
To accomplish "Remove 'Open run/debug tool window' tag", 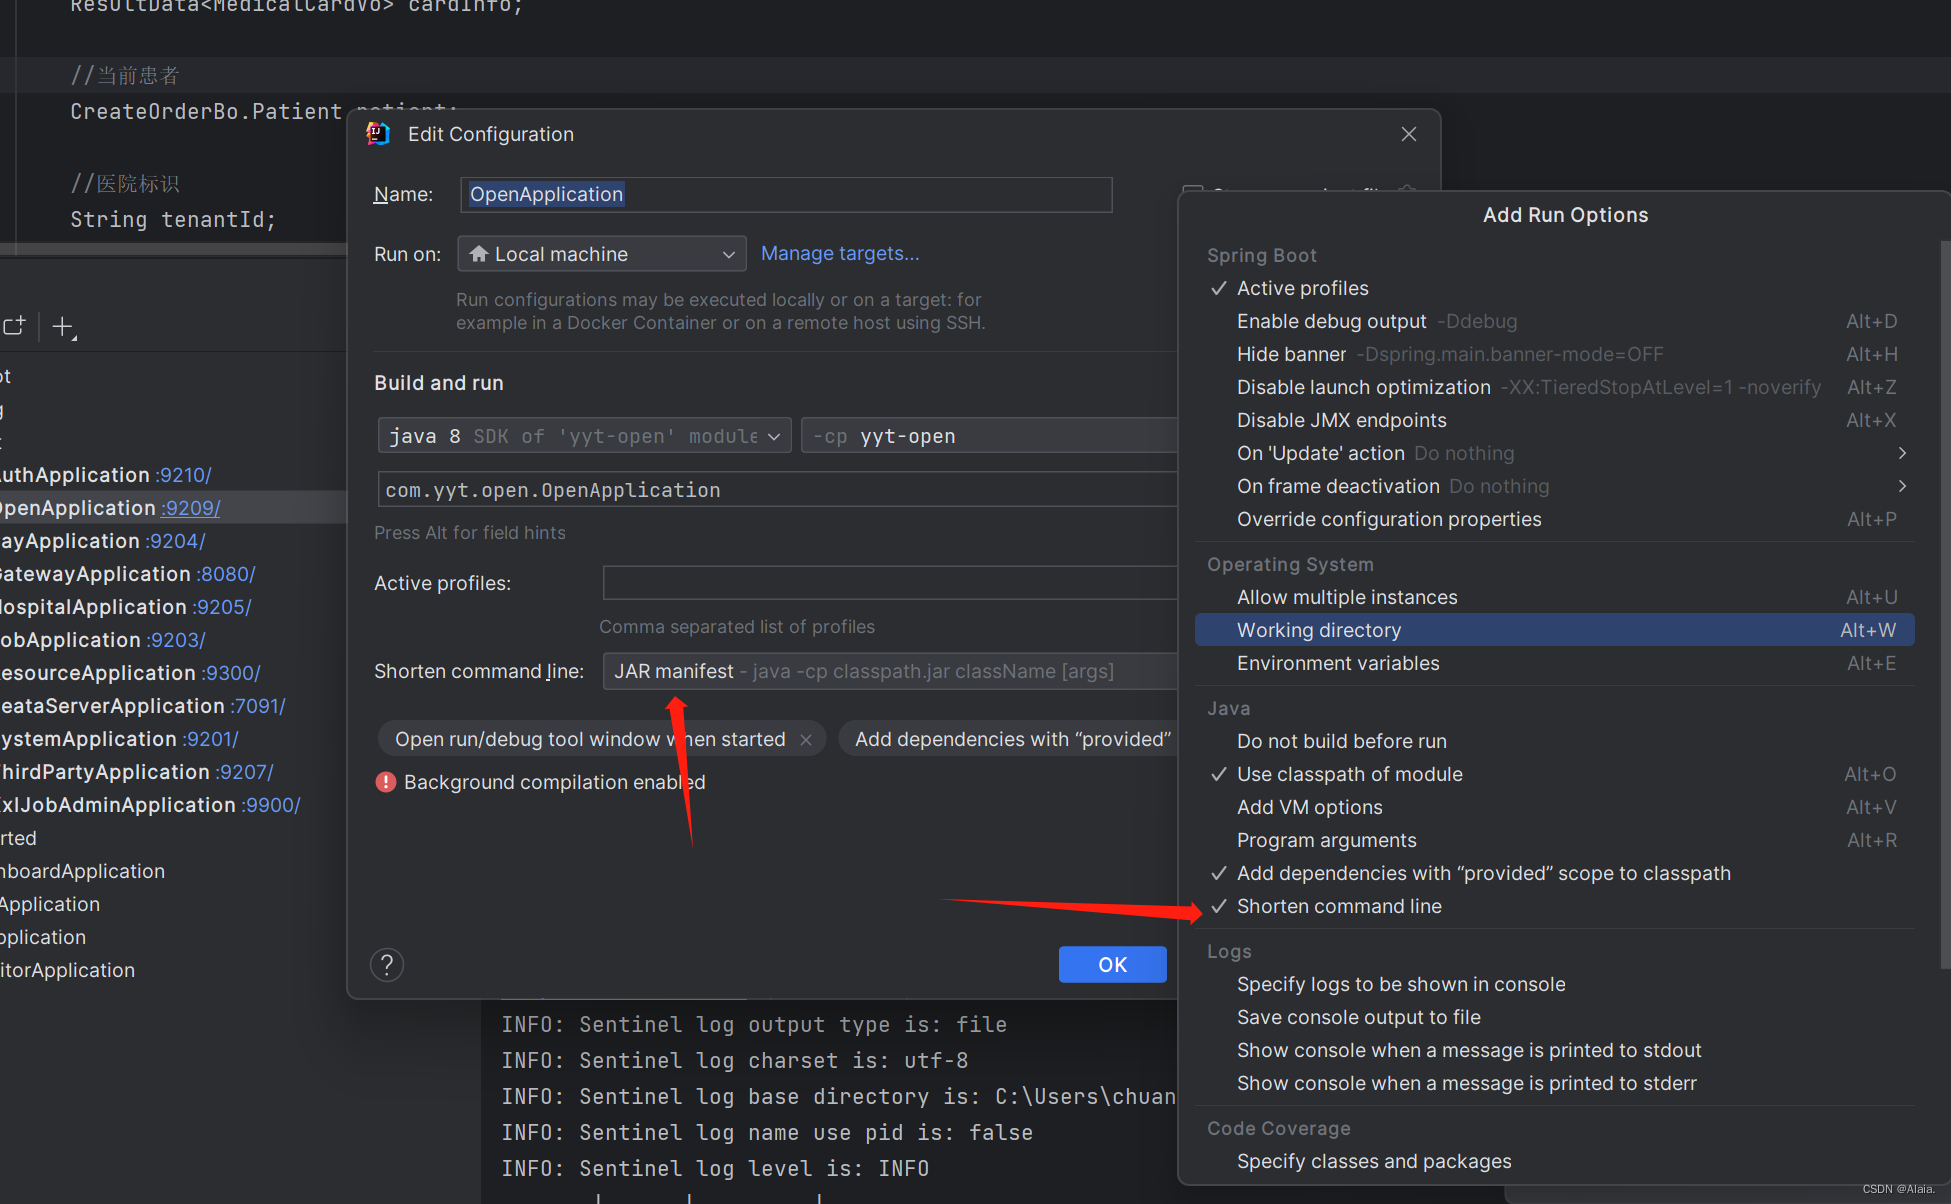I will 806,739.
